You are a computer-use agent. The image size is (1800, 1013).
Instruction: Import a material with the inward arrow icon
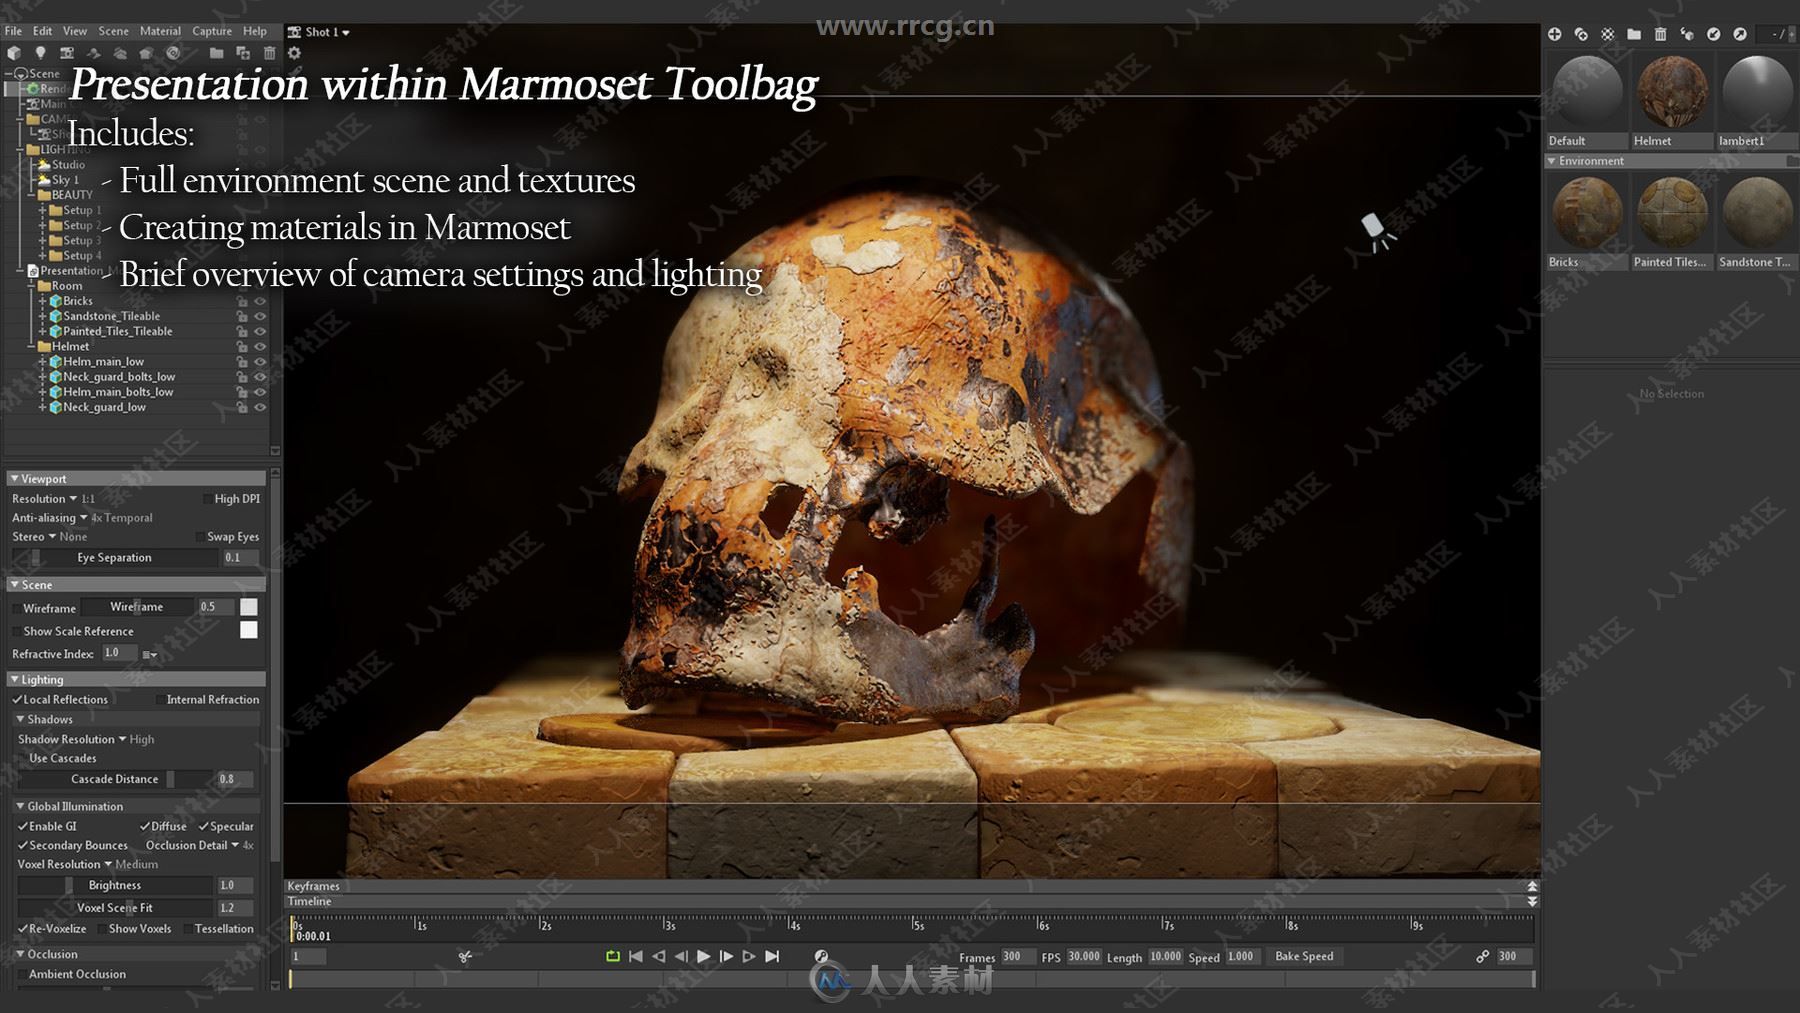(x=1713, y=34)
